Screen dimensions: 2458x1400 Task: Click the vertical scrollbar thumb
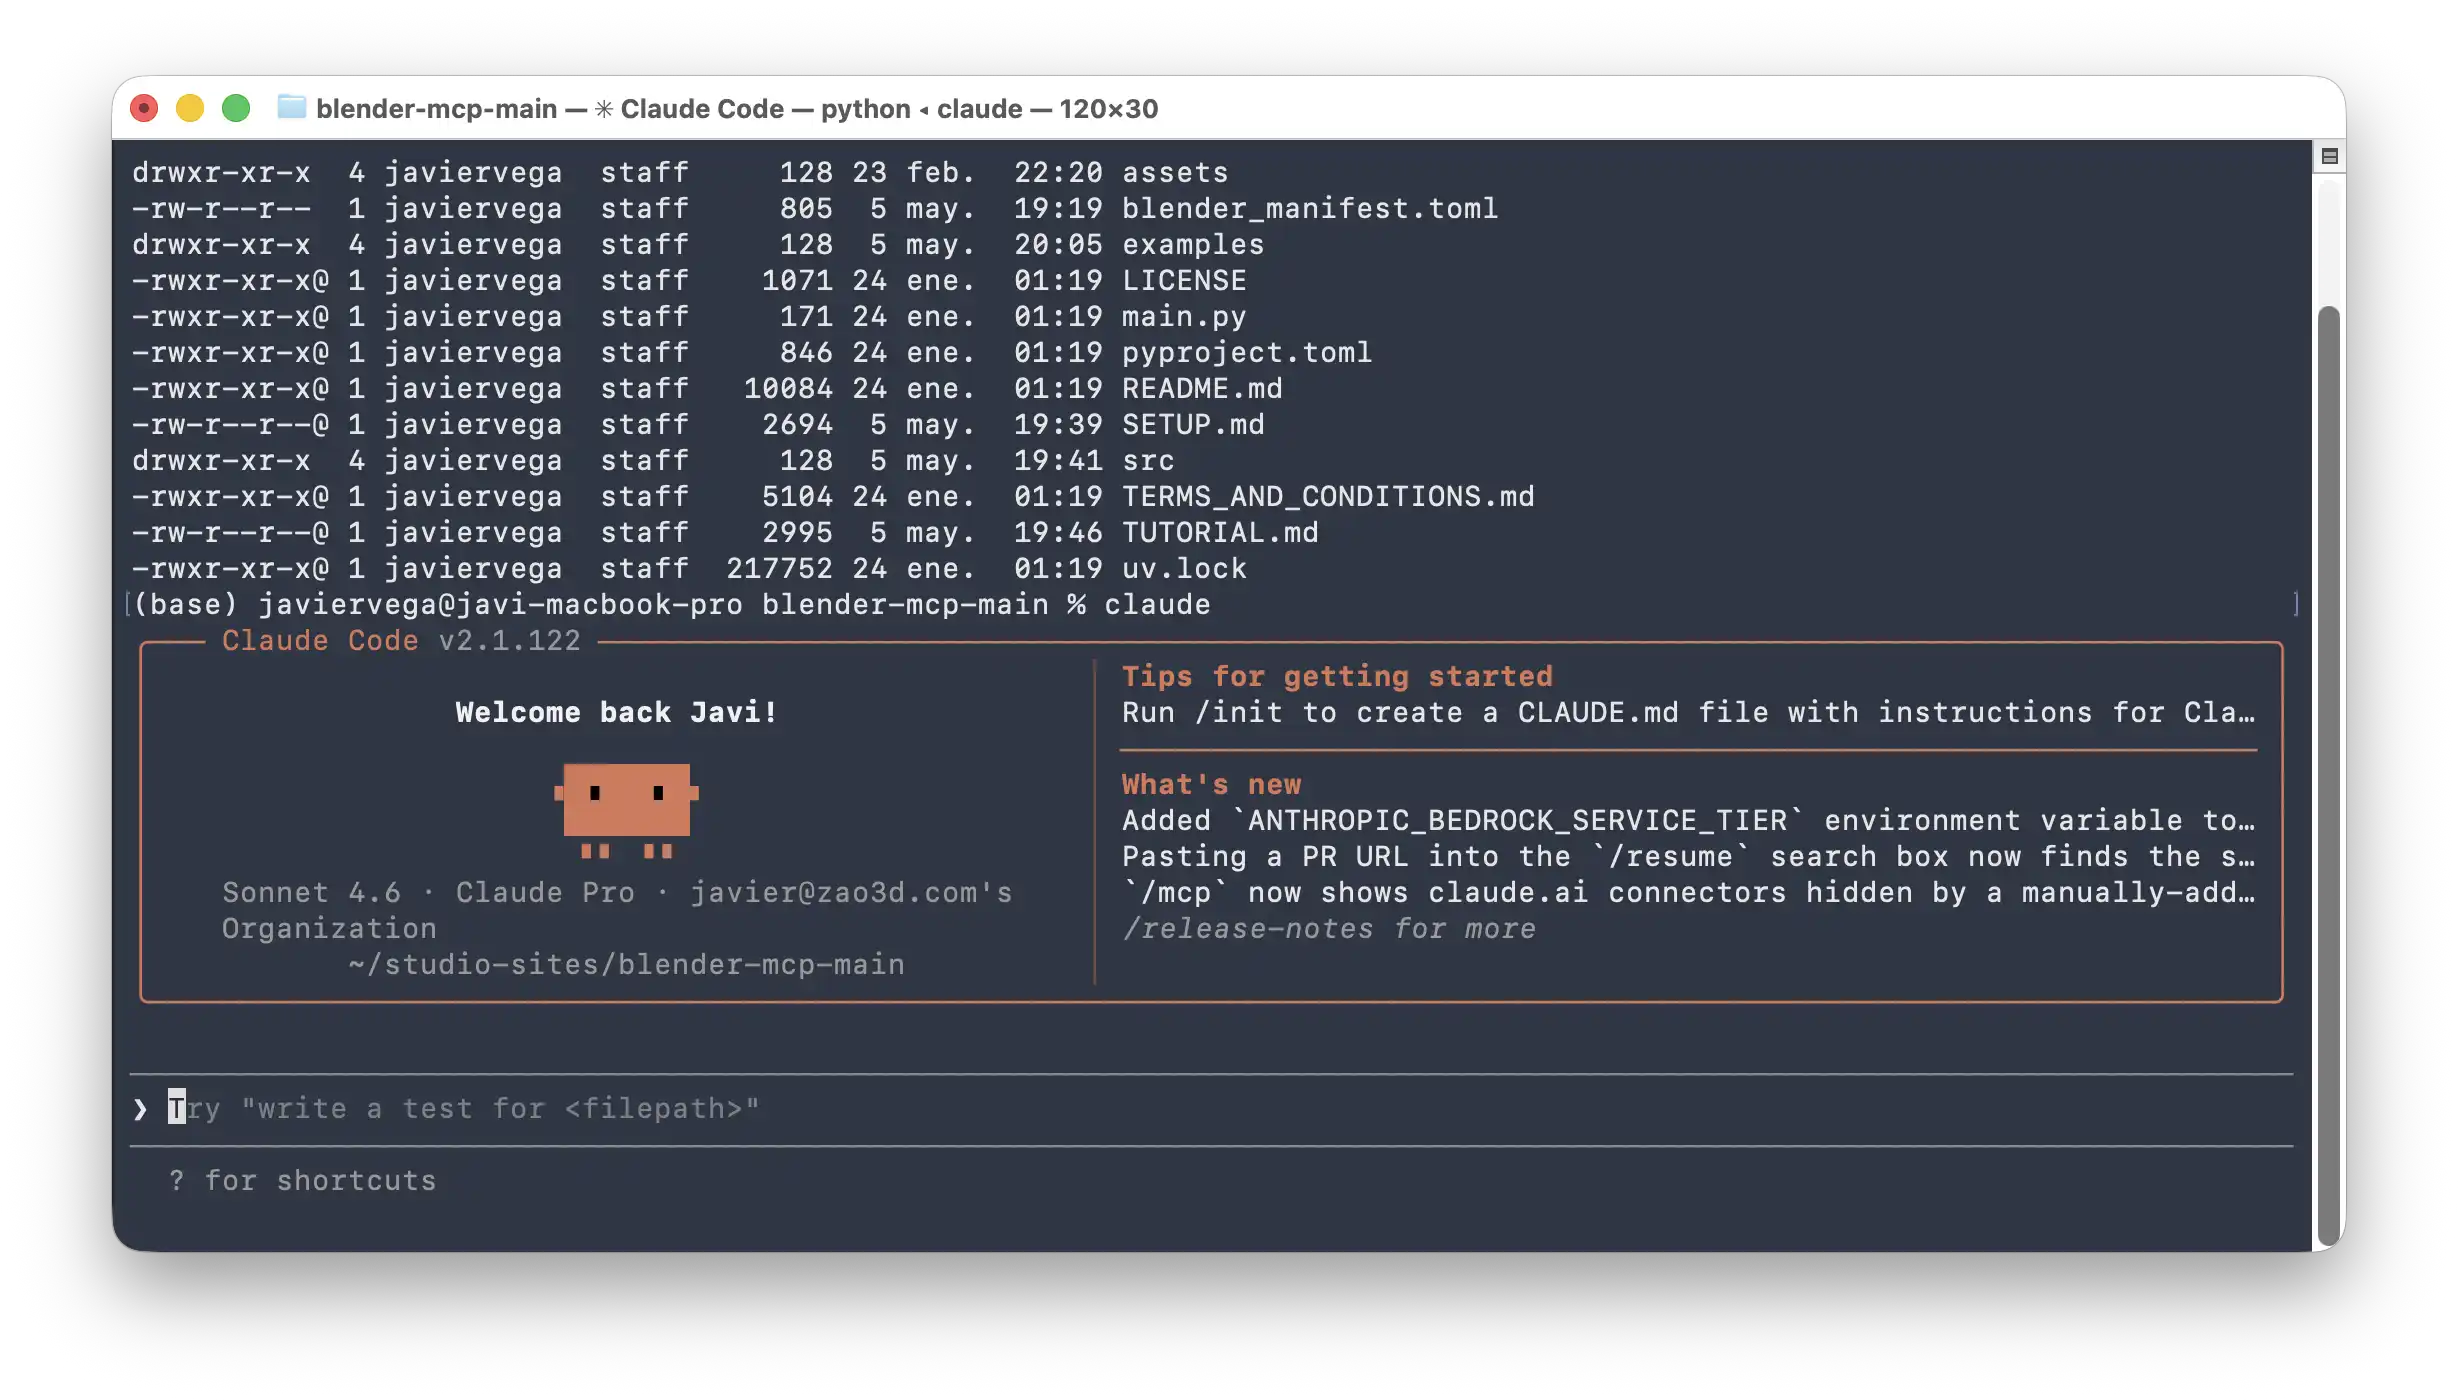(2329, 775)
